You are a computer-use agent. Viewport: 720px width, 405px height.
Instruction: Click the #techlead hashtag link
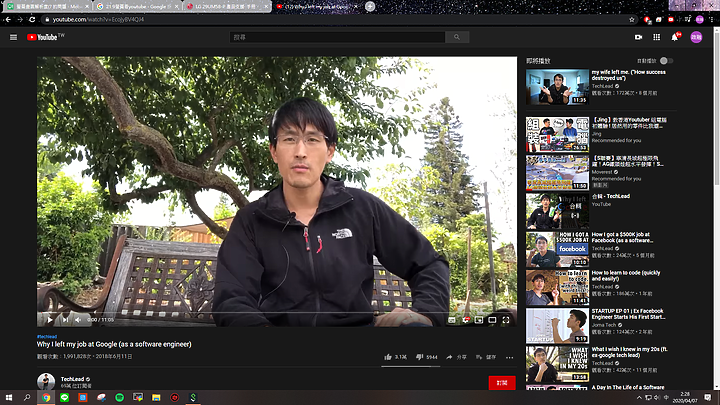(x=47, y=337)
